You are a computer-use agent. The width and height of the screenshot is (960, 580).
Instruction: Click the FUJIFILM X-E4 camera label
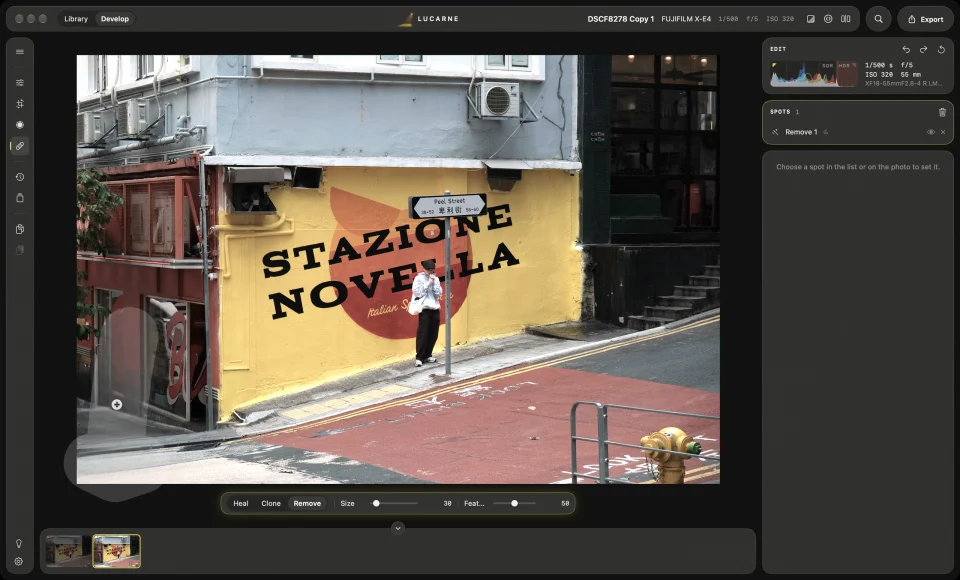point(686,19)
